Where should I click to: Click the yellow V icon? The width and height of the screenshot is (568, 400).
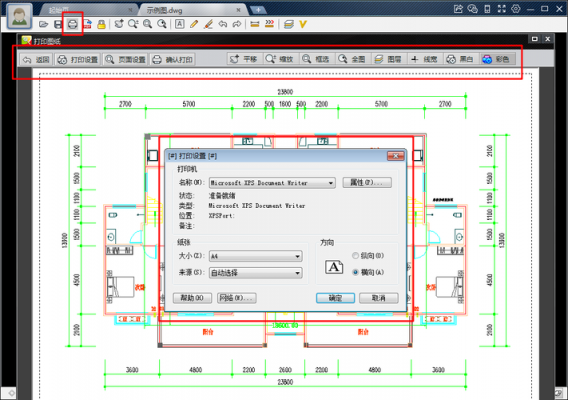pos(303,24)
